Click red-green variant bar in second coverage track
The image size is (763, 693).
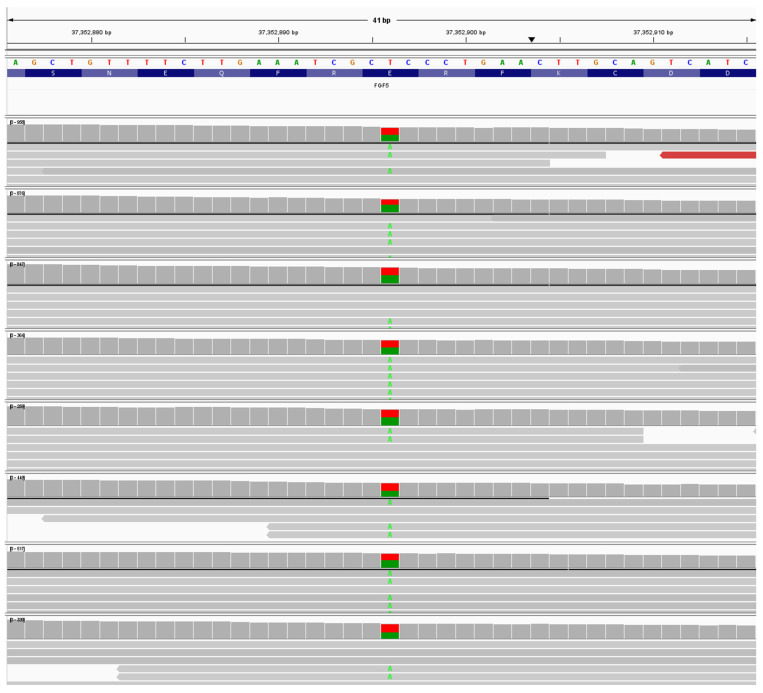(390, 206)
